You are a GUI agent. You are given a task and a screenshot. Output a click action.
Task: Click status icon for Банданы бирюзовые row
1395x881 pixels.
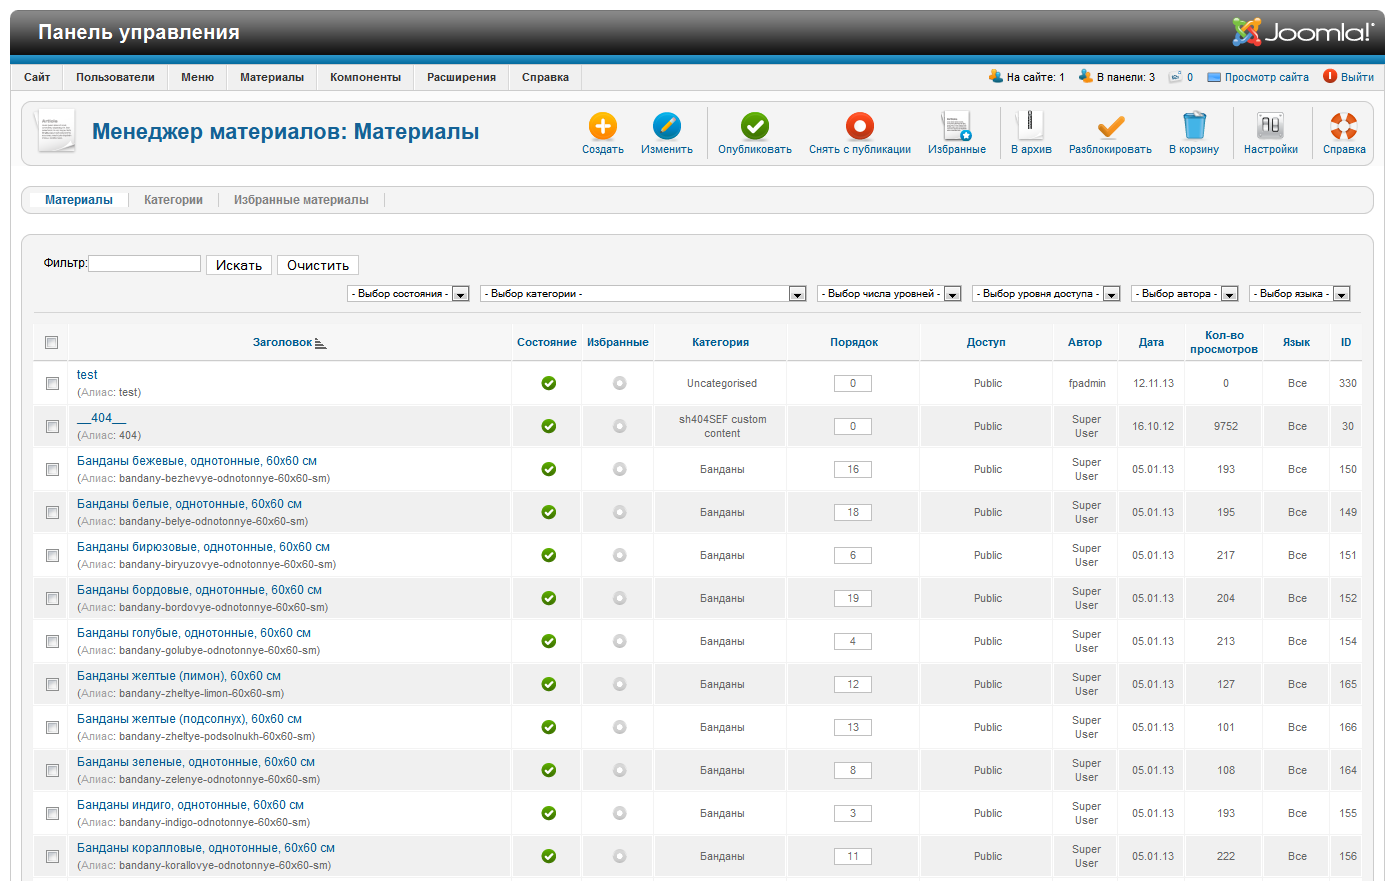[x=549, y=555]
